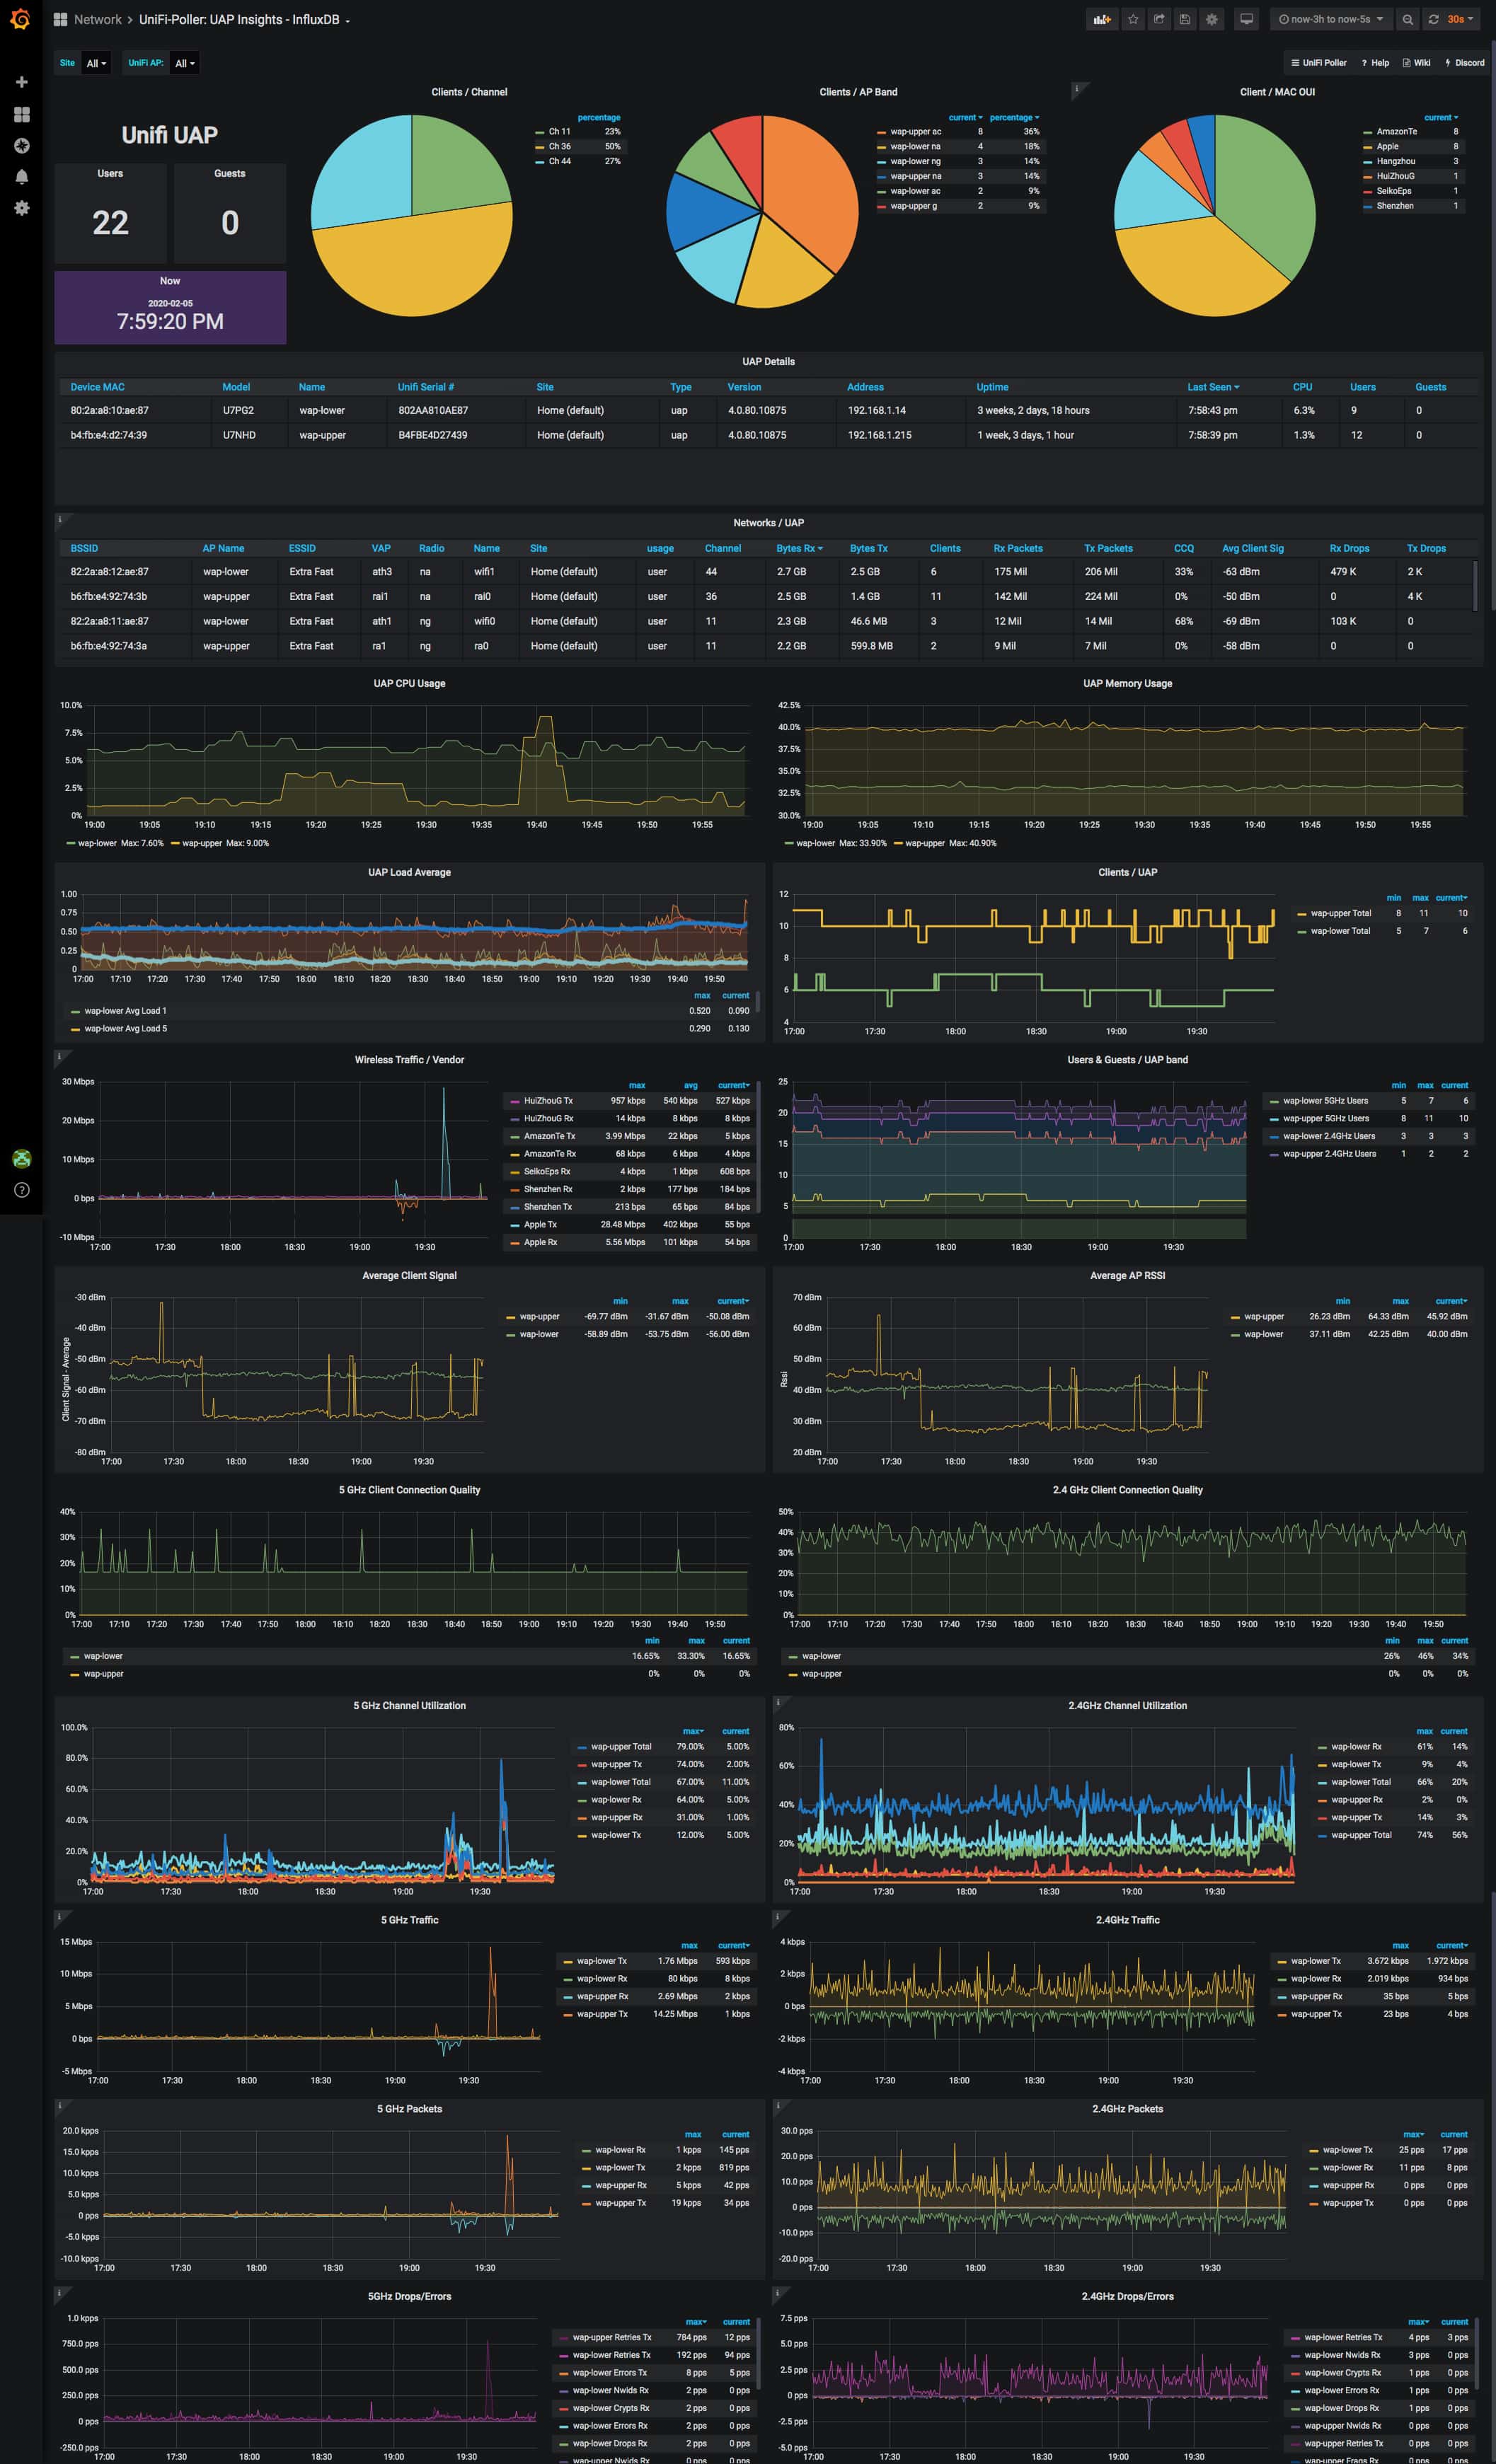Expand the time range picker now-3h
1496x2464 pixels.
coord(1330,19)
